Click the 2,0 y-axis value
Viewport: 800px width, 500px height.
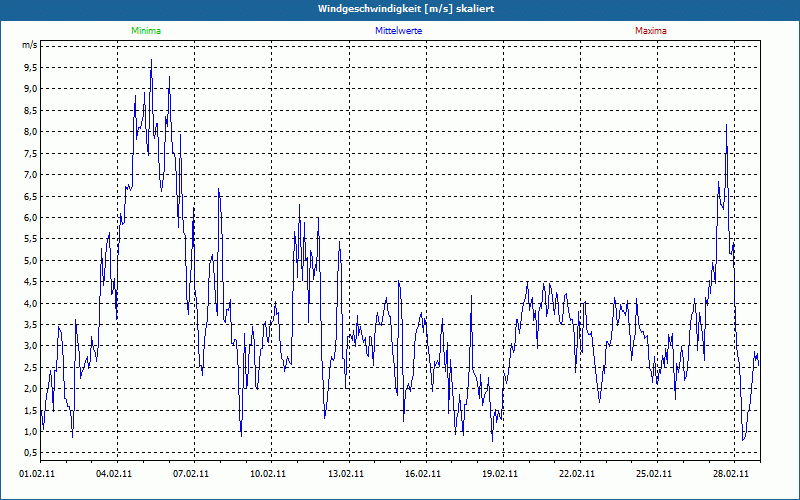(31, 389)
